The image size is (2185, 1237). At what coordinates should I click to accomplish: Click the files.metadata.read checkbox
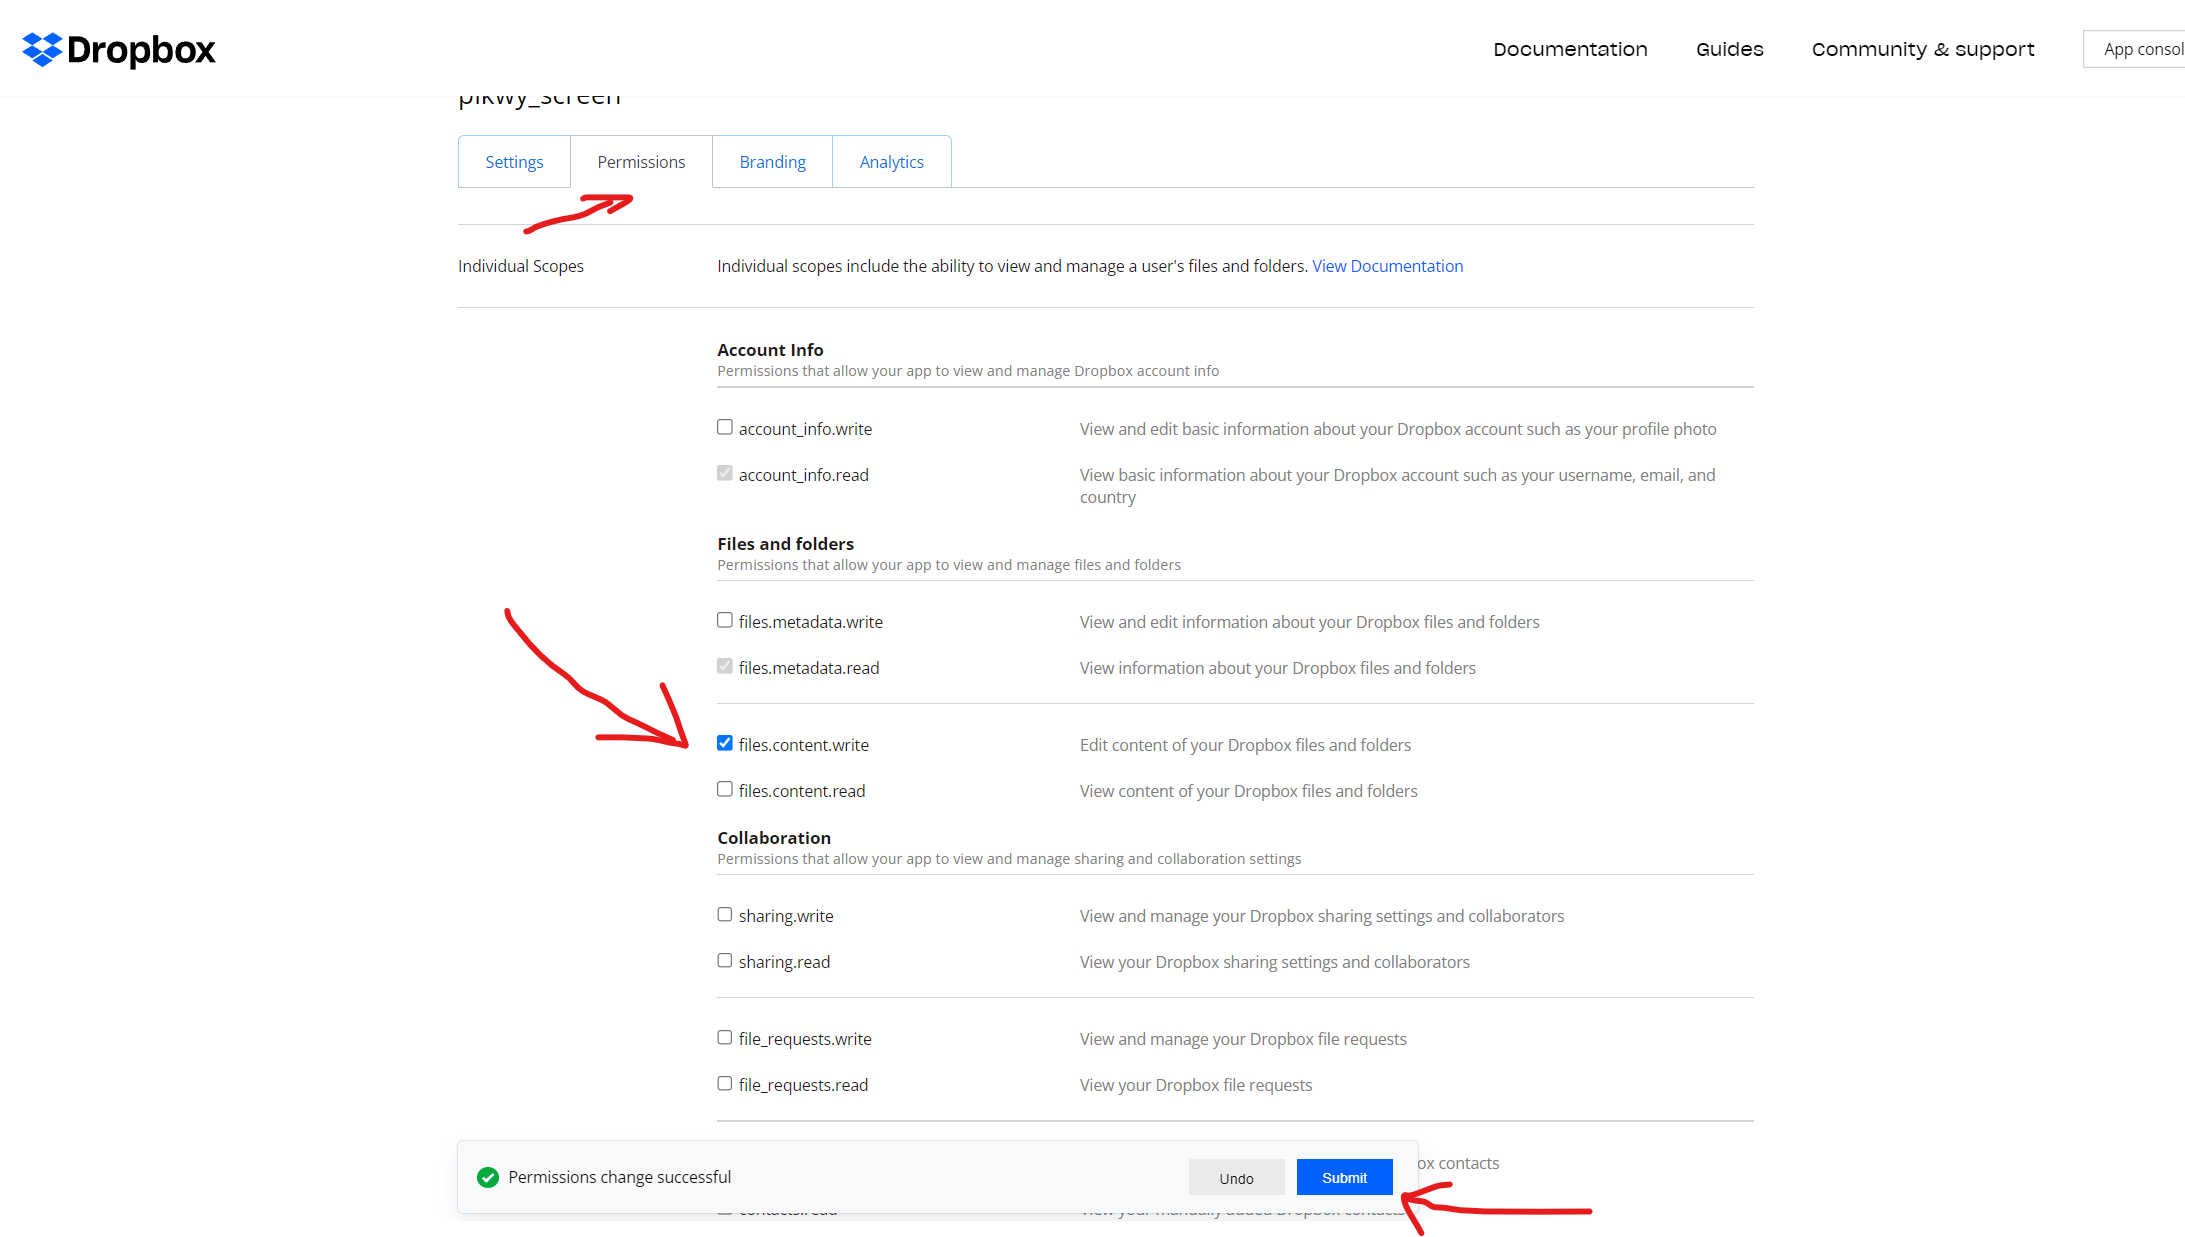point(725,666)
